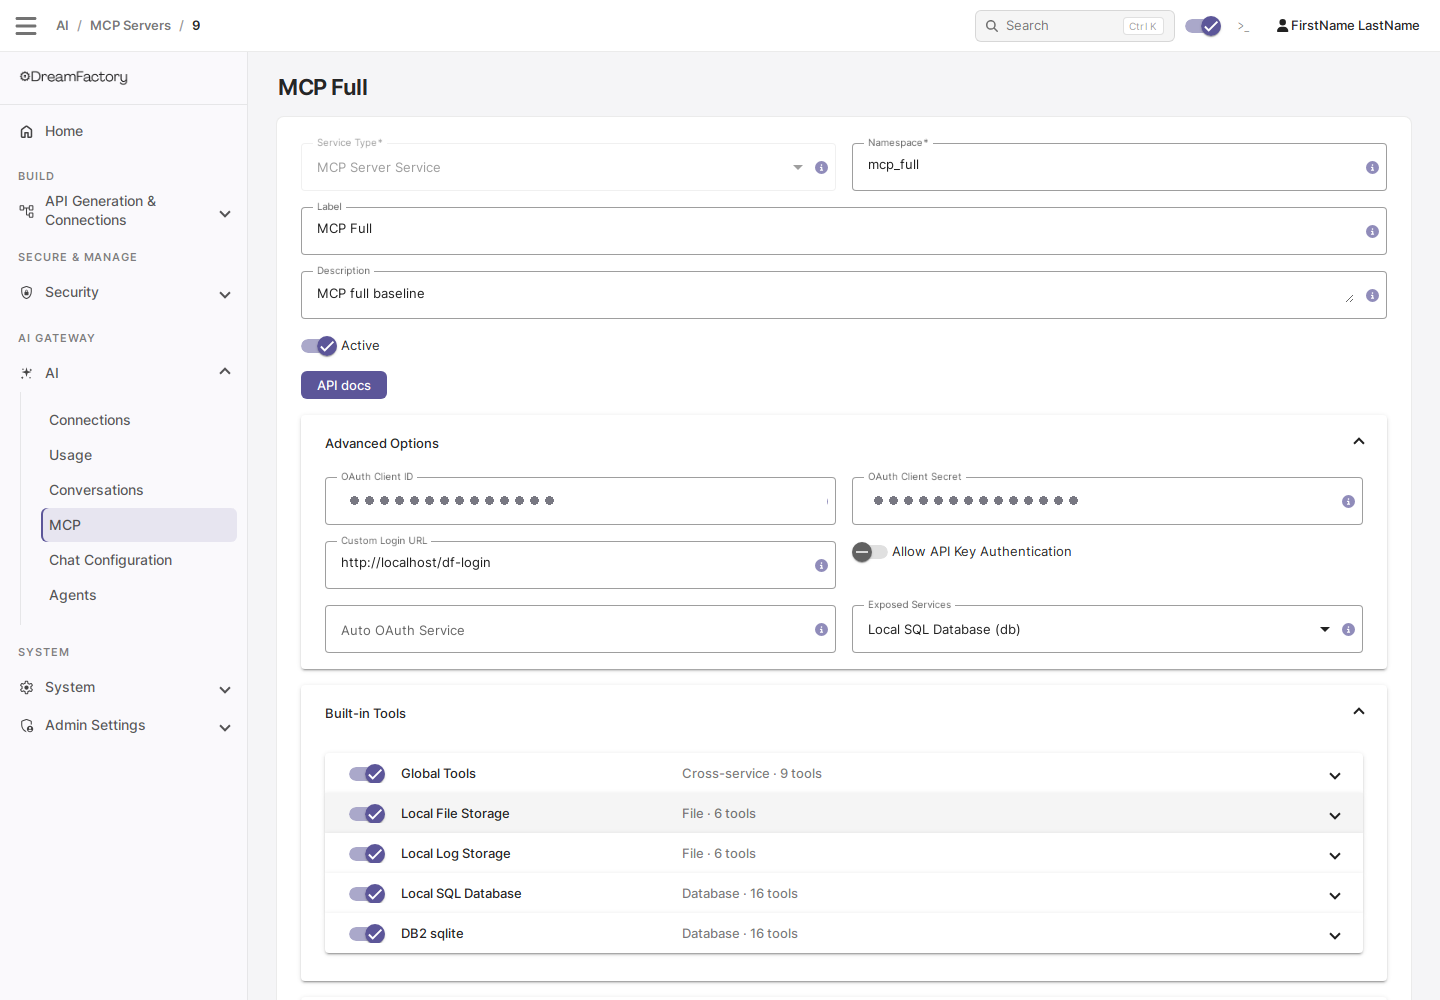The height and width of the screenshot is (1000, 1440).
Task: Expand the Local SQL Database row
Action: [x=1335, y=896]
